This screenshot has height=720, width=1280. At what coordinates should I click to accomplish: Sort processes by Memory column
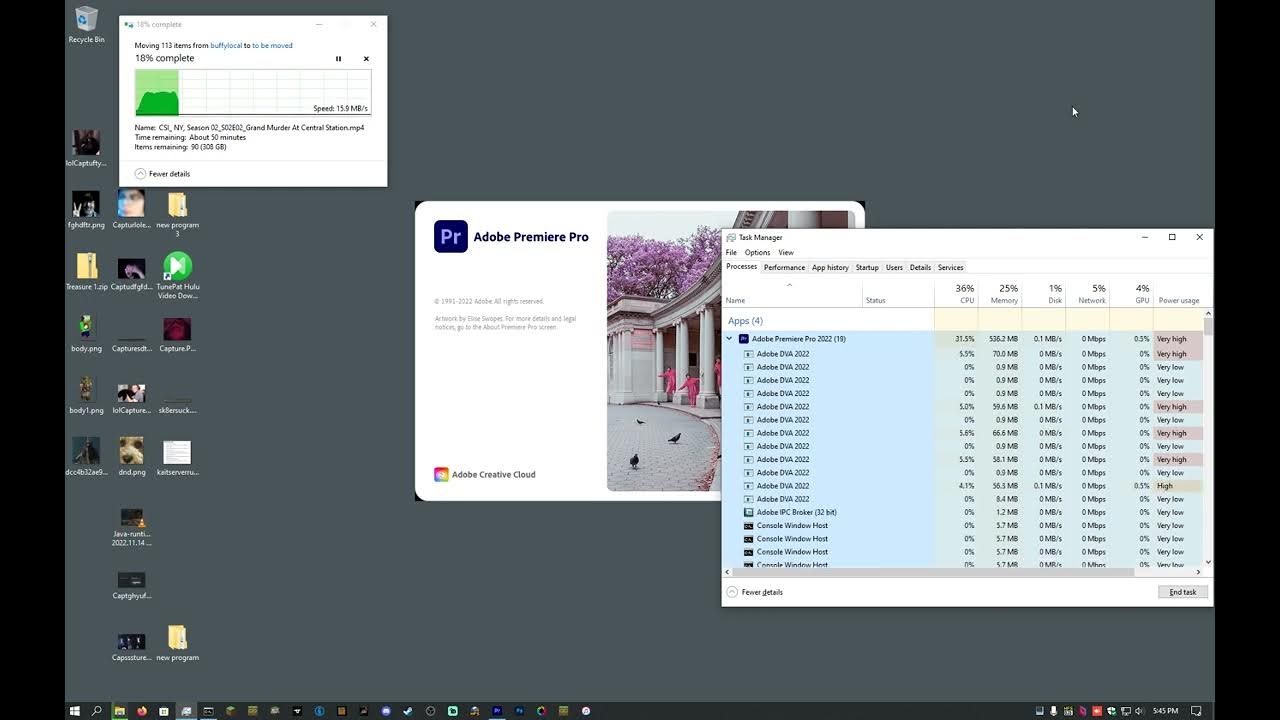point(1000,293)
